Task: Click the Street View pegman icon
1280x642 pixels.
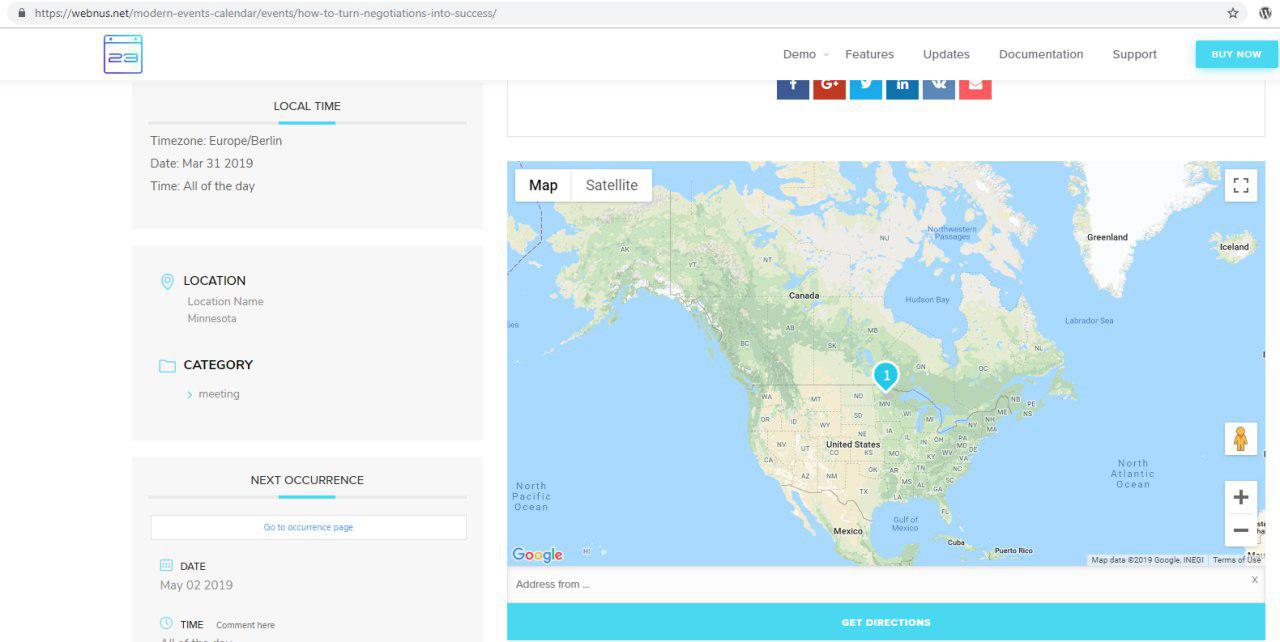Action: click(x=1240, y=439)
